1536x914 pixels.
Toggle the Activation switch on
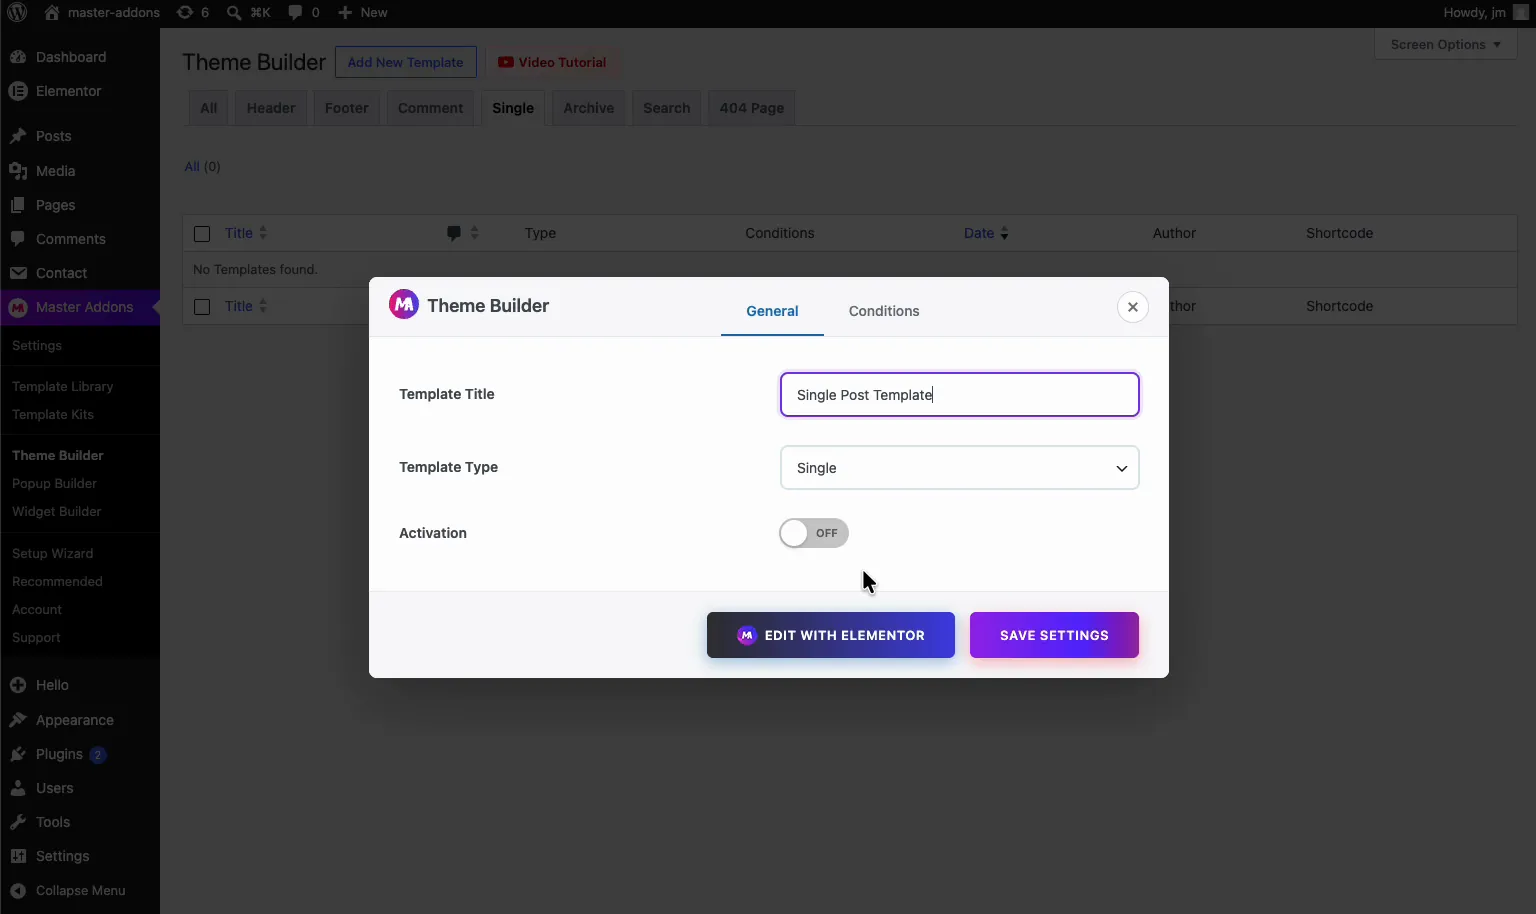(814, 533)
